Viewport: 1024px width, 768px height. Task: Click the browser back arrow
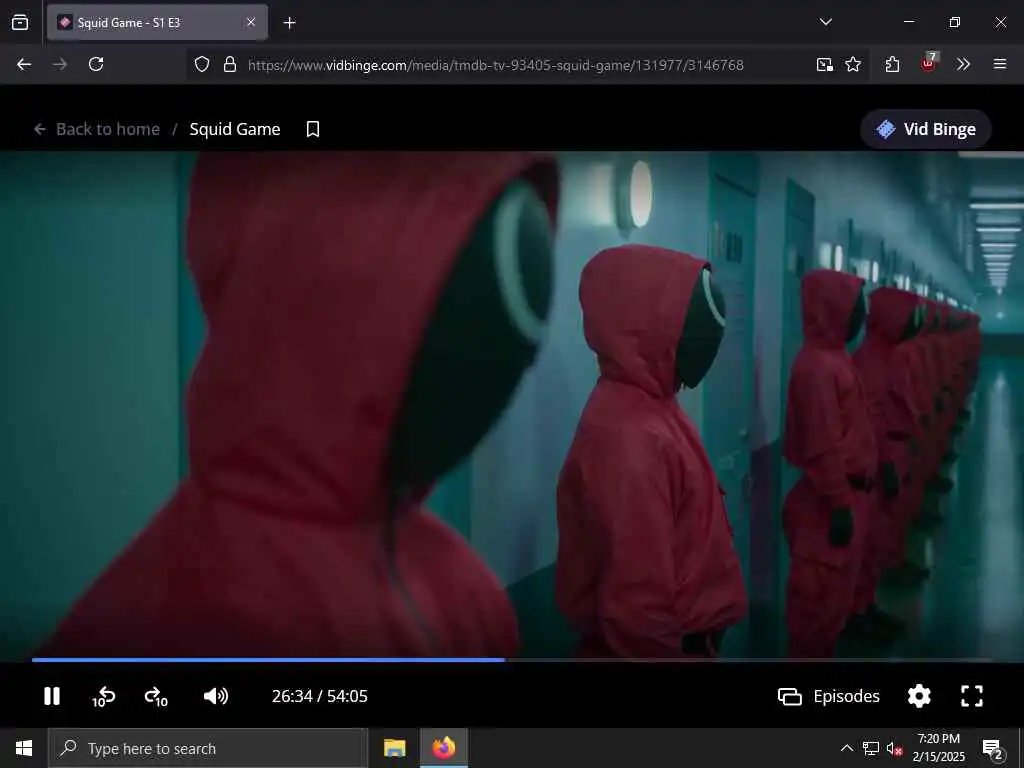[24, 64]
